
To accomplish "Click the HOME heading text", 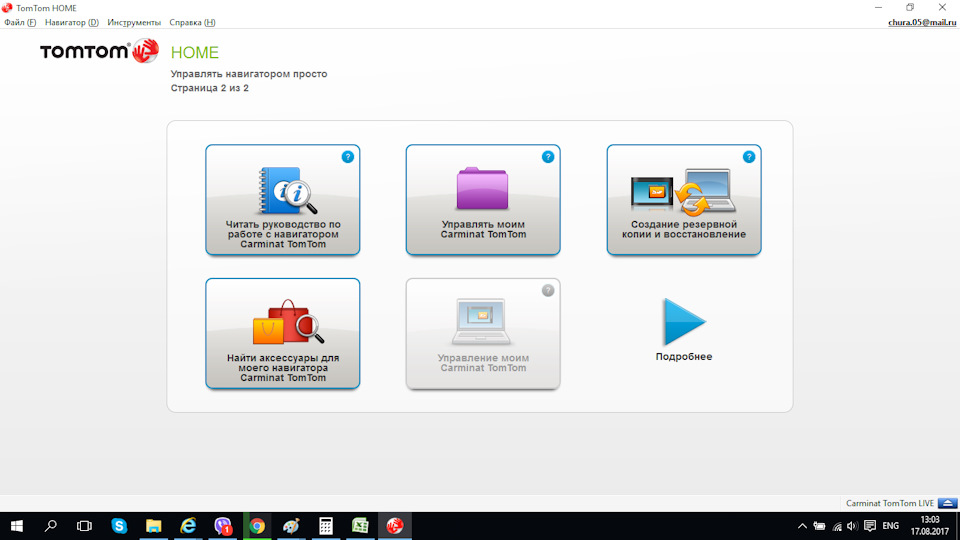I will (x=195, y=53).
